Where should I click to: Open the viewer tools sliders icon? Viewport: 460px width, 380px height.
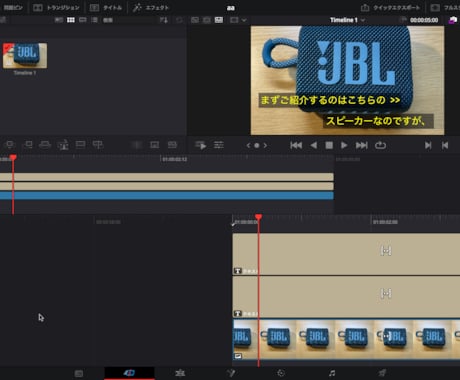pyautogui.click(x=219, y=145)
